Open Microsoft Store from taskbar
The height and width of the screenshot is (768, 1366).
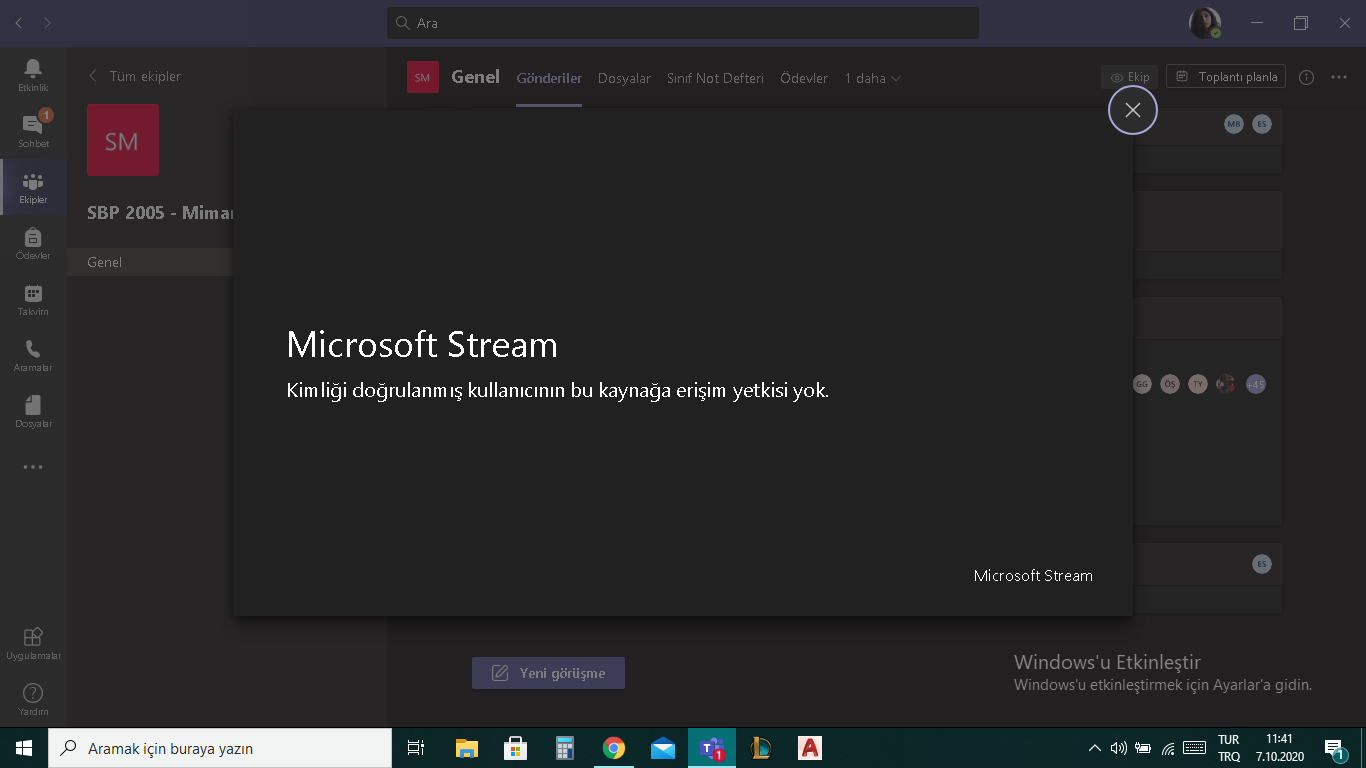click(516, 748)
